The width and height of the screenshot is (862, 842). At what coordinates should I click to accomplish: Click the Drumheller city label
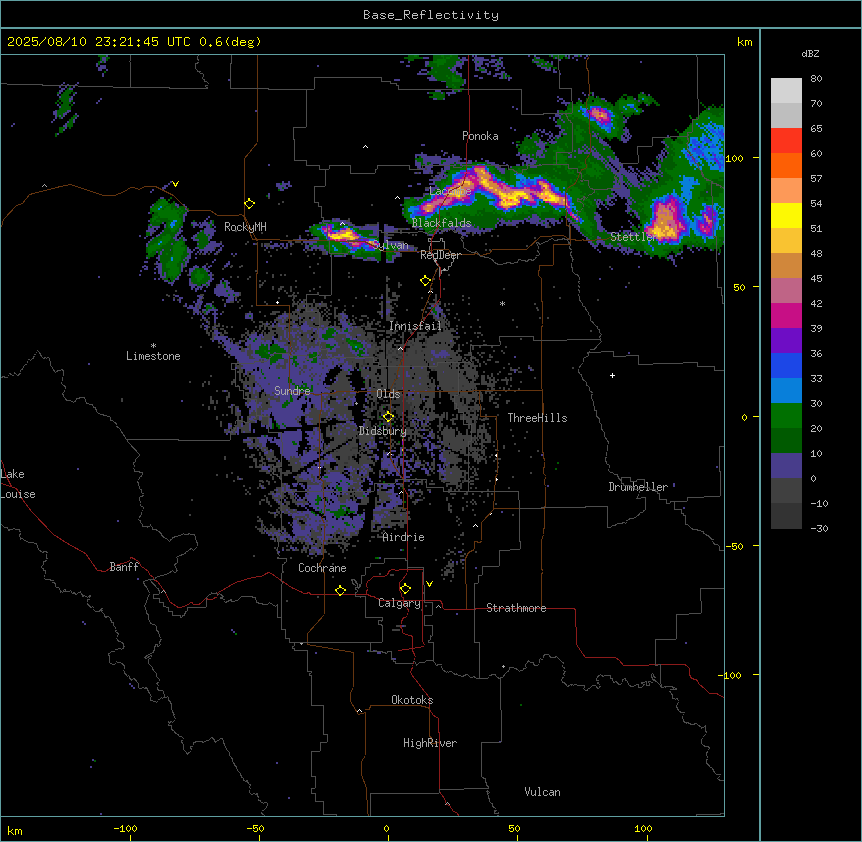(x=638, y=487)
